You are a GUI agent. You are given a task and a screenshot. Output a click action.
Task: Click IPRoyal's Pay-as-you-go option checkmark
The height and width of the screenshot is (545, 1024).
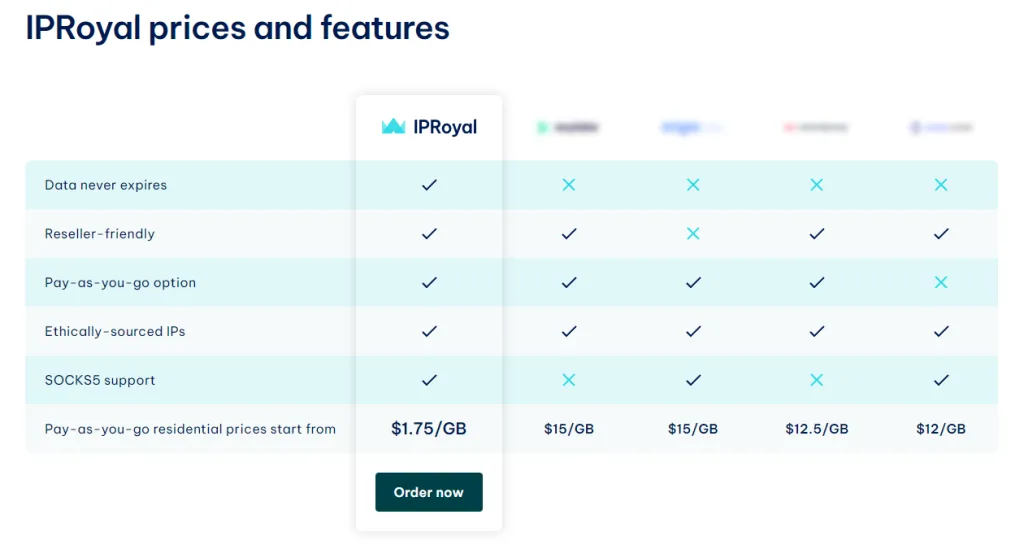[429, 283]
